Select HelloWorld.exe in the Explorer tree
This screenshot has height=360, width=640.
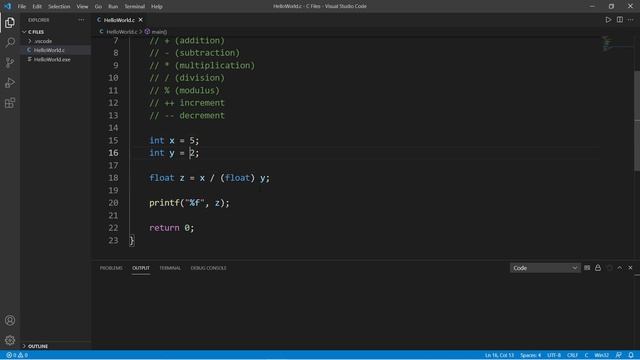tap(52, 60)
